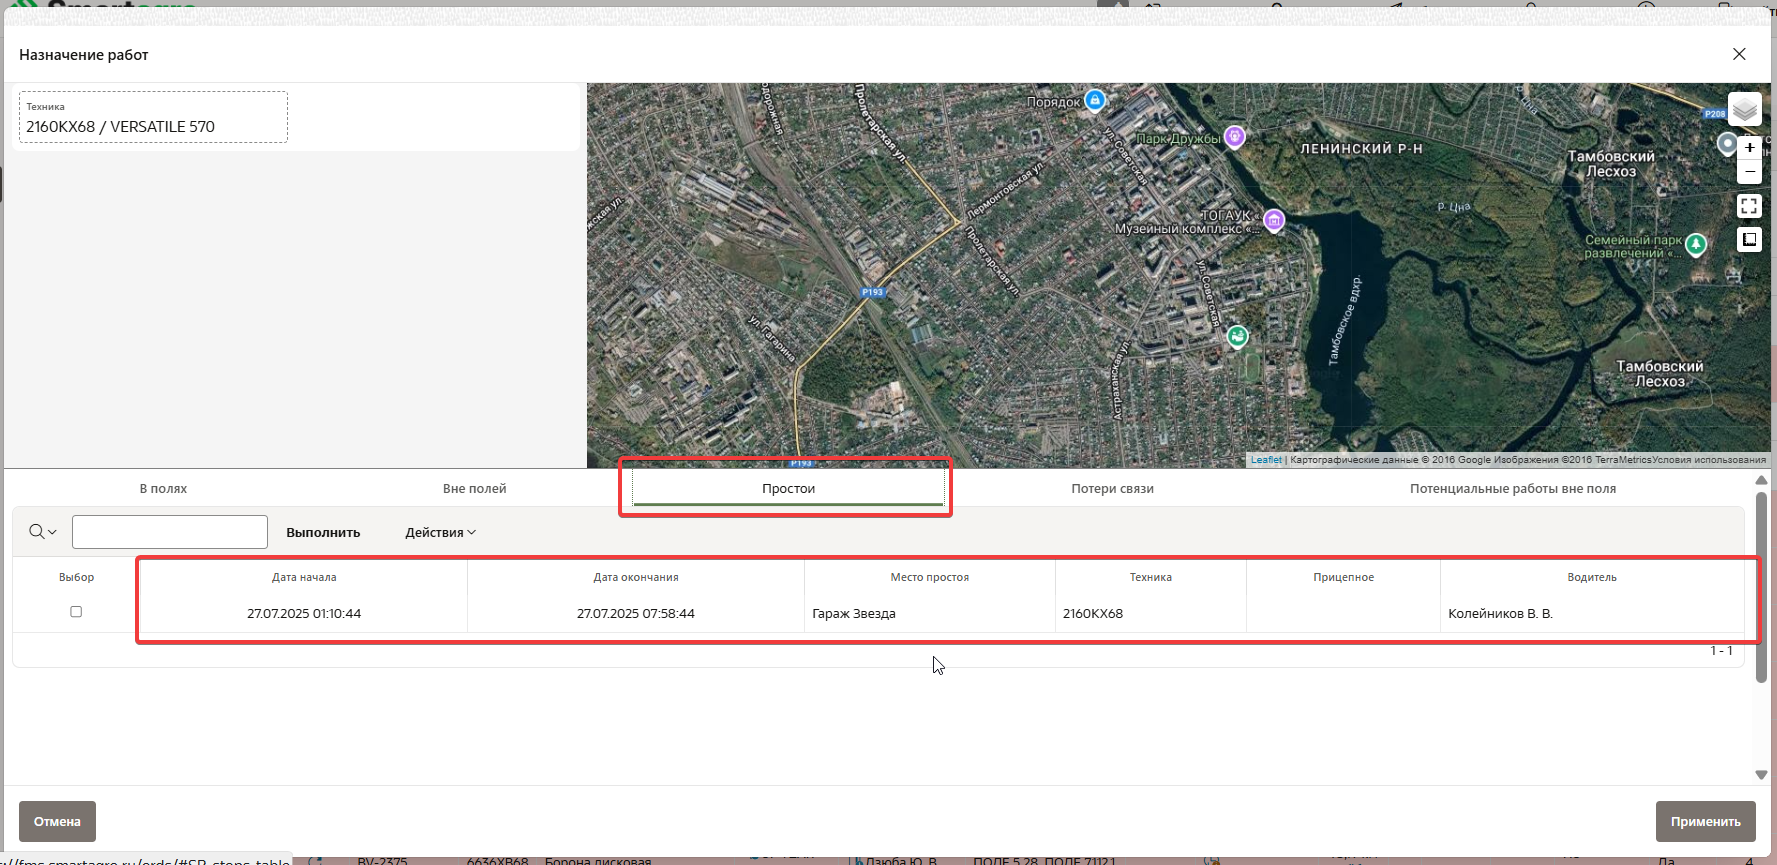This screenshot has width=1777, height=865.
Task: Focus the report search text field
Action: 170,532
